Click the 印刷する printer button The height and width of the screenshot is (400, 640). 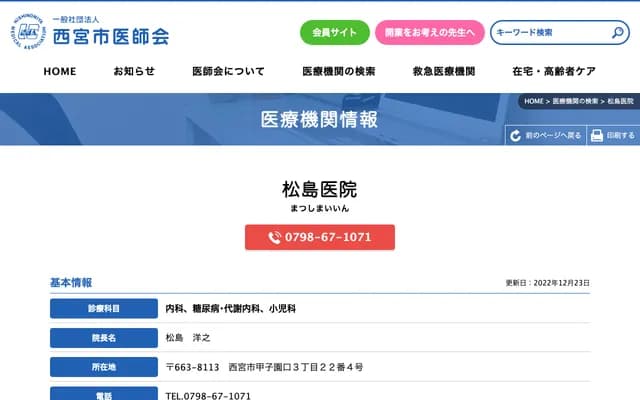(613, 135)
